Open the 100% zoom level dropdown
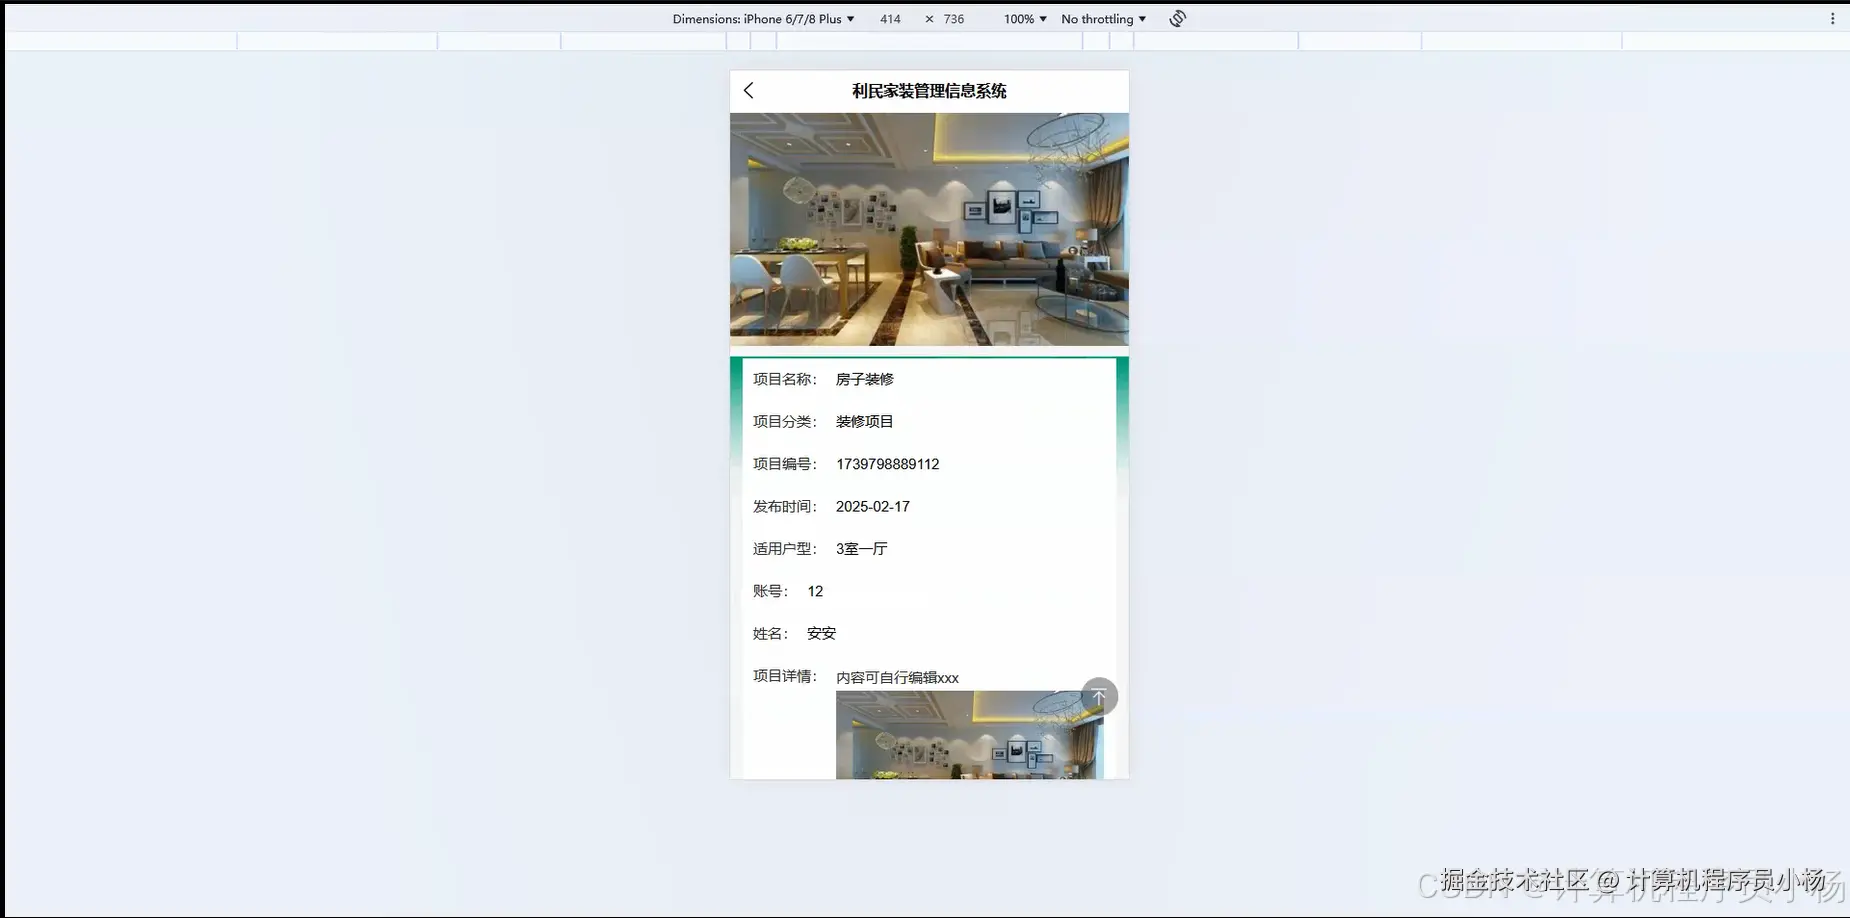 1022,18
